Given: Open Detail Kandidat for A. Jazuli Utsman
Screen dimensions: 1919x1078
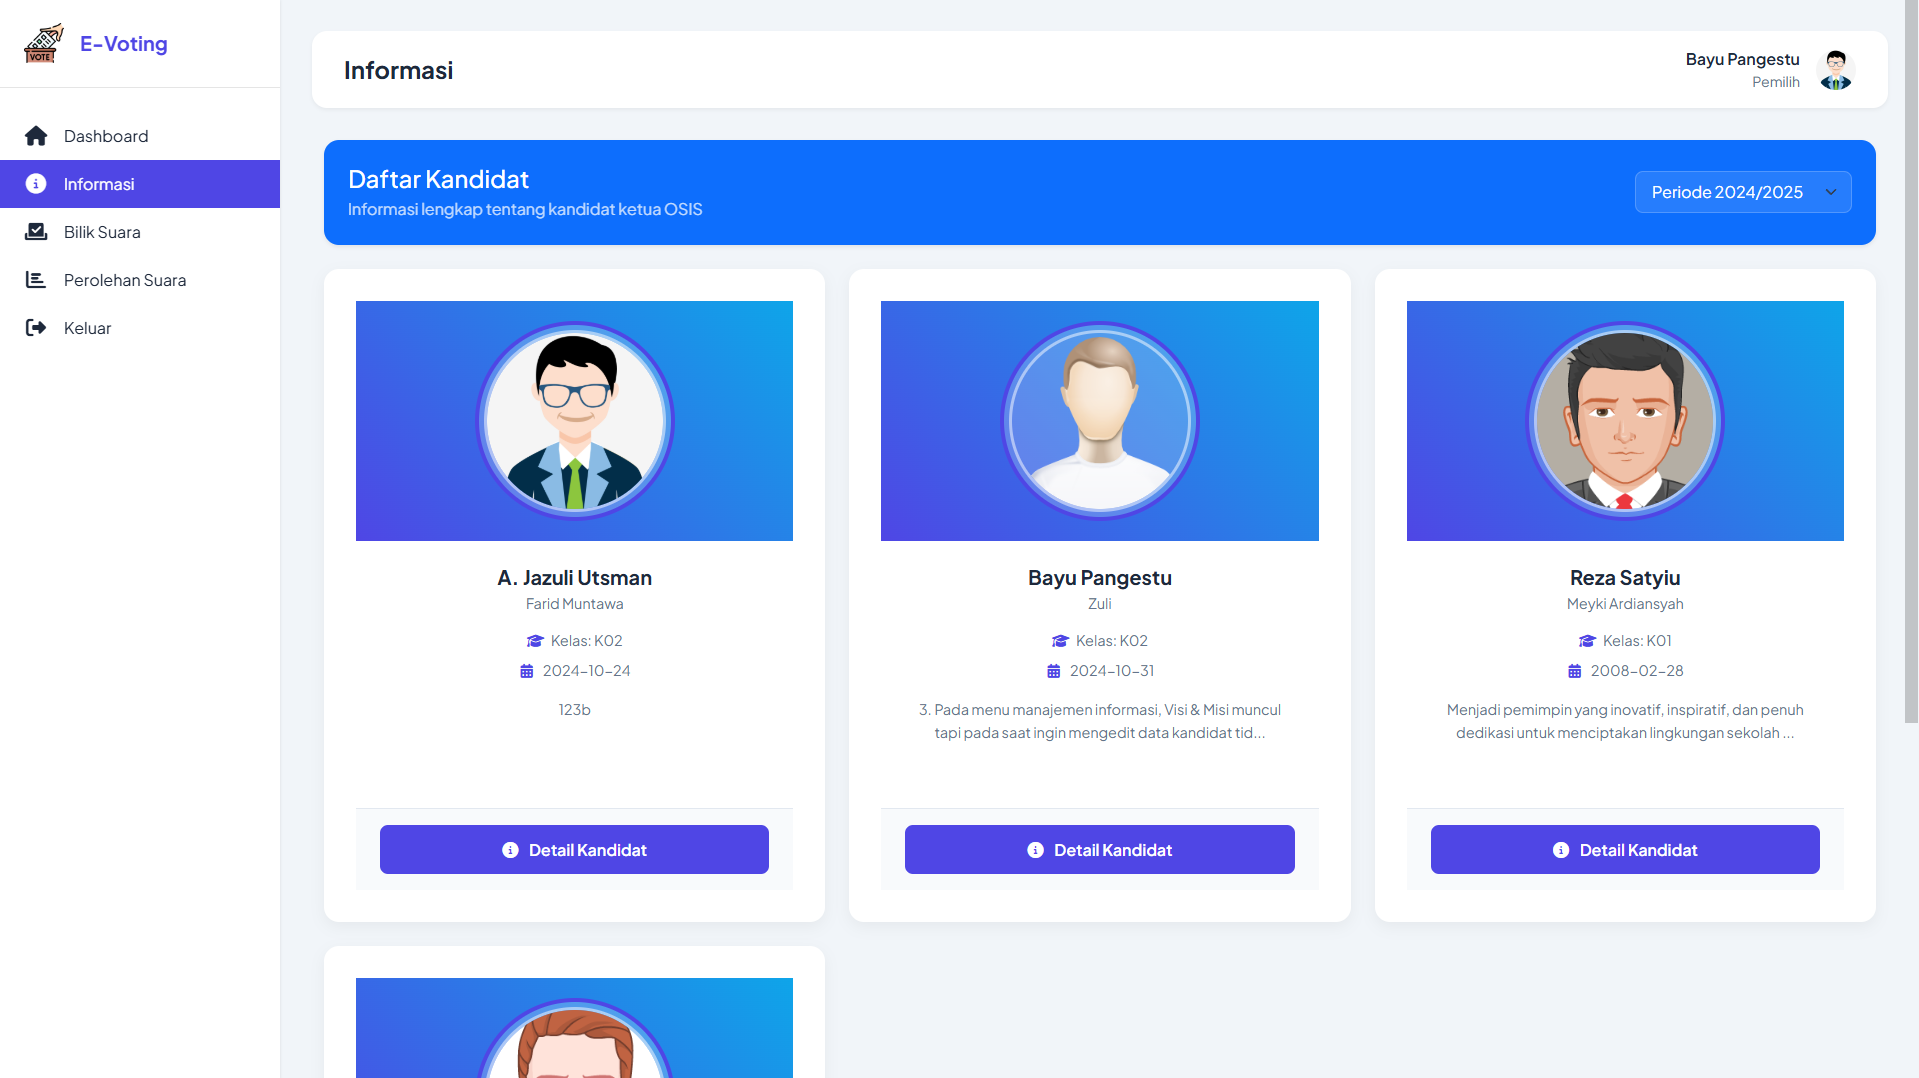Looking at the screenshot, I should pyautogui.click(x=574, y=850).
